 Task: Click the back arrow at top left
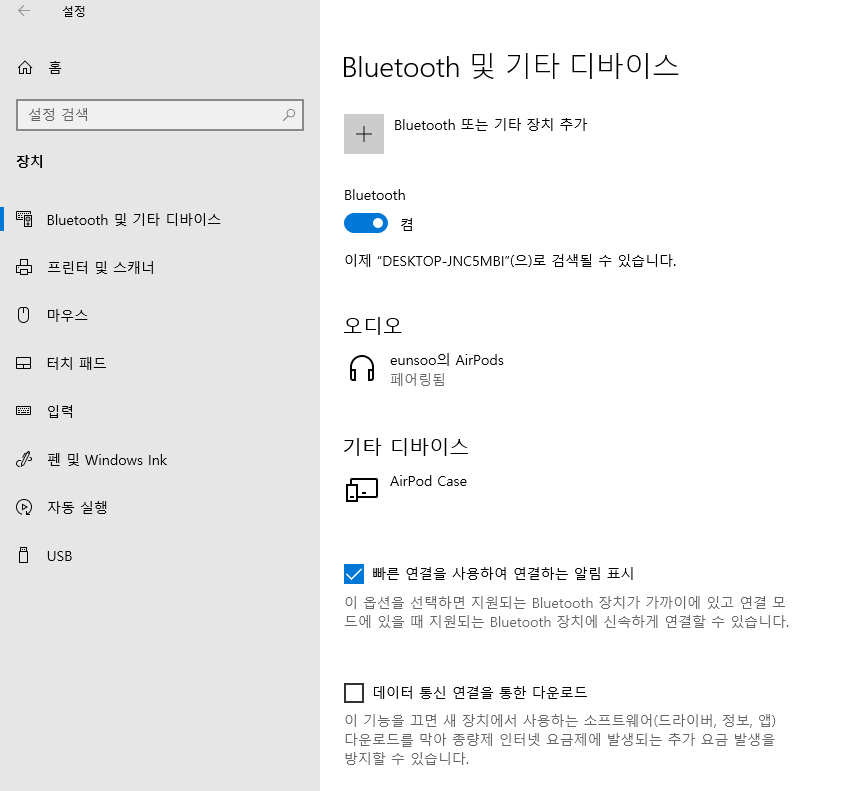click(x=22, y=11)
